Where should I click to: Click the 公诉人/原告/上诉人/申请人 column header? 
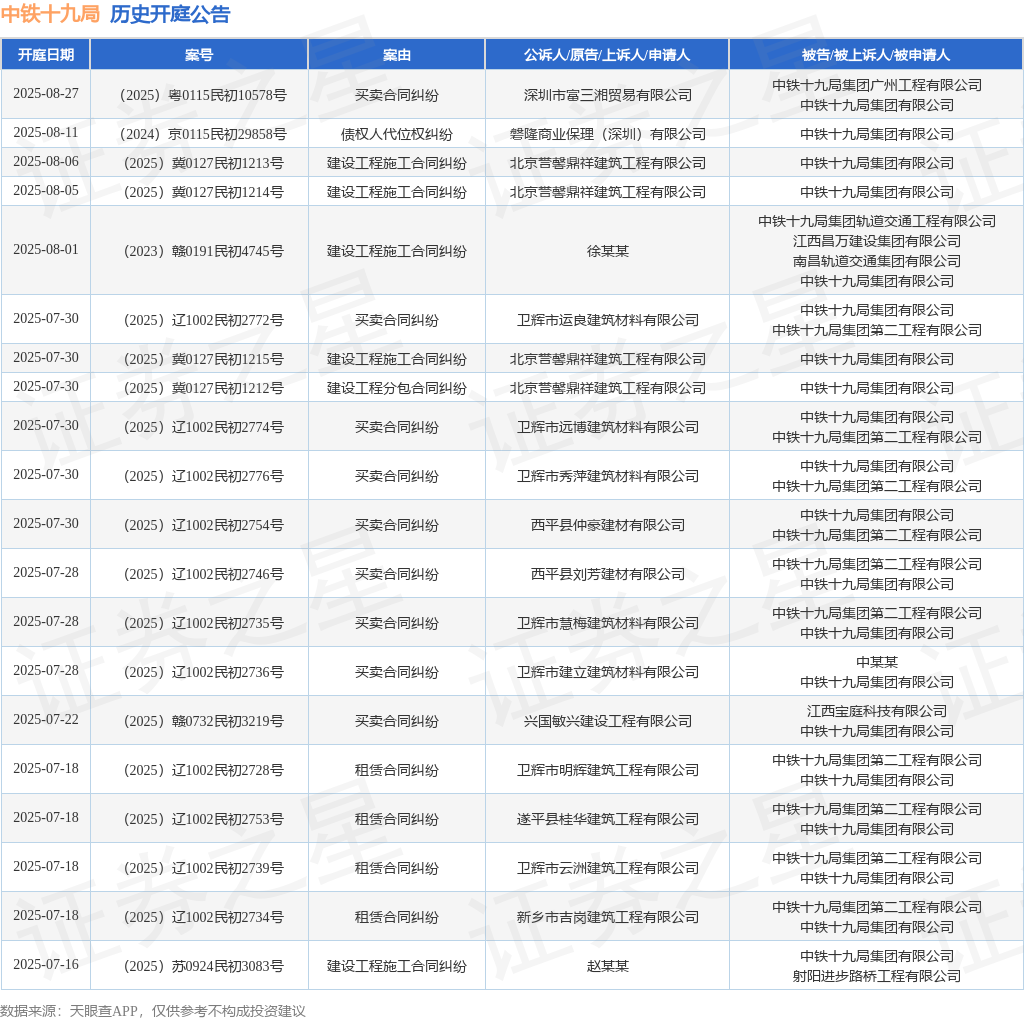pos(607,55)
